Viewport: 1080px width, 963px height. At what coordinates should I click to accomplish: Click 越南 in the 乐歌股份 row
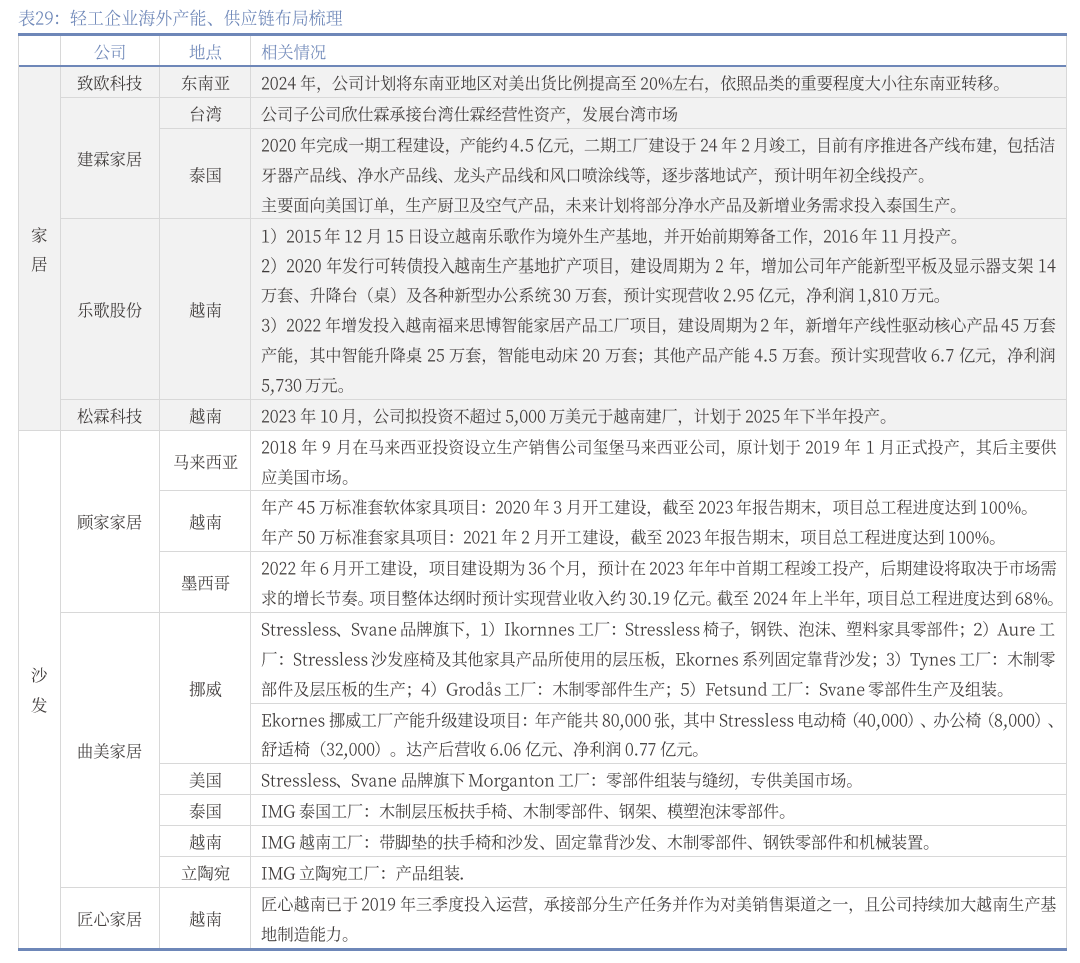coord(205,310)
